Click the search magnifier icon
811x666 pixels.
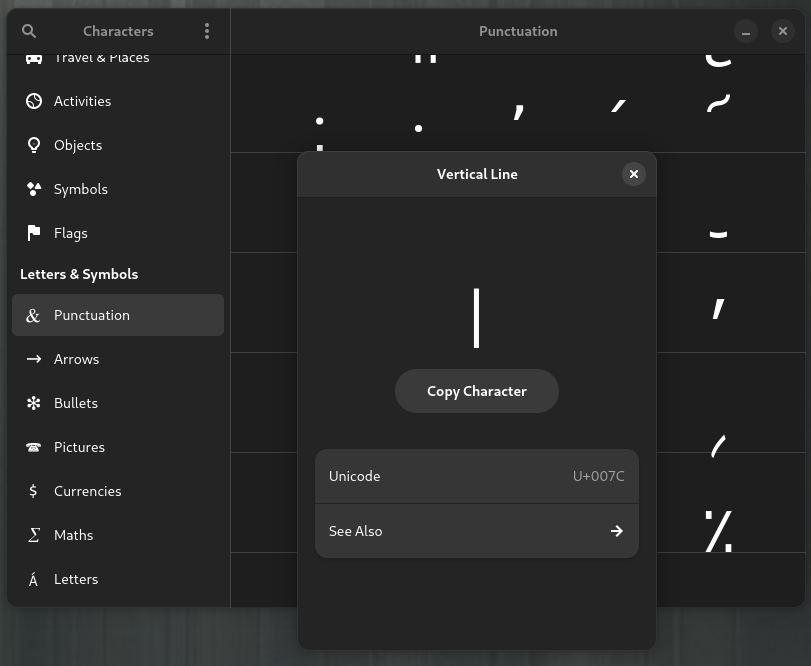(x=29, y=31)
